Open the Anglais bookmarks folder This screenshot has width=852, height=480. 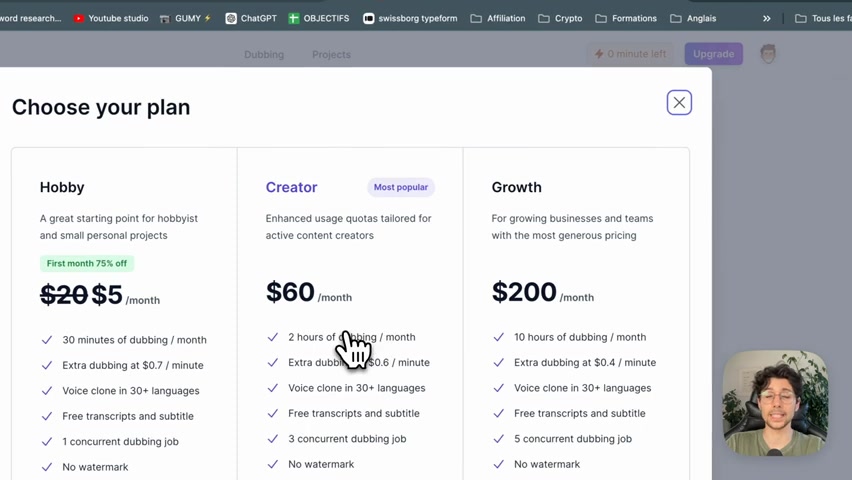pyautogui.click(x=693, y=18)
